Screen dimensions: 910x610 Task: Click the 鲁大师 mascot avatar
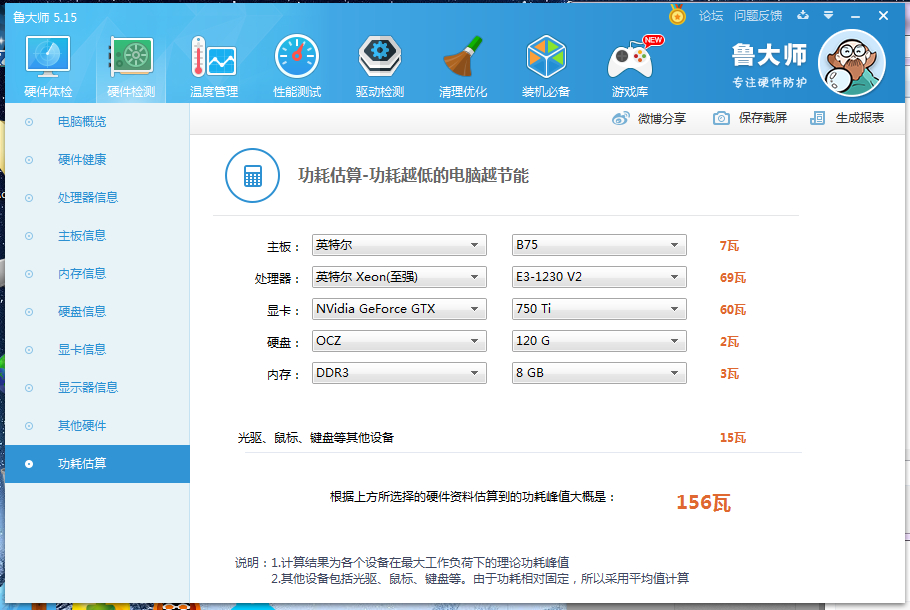click(x=851, y=63)
